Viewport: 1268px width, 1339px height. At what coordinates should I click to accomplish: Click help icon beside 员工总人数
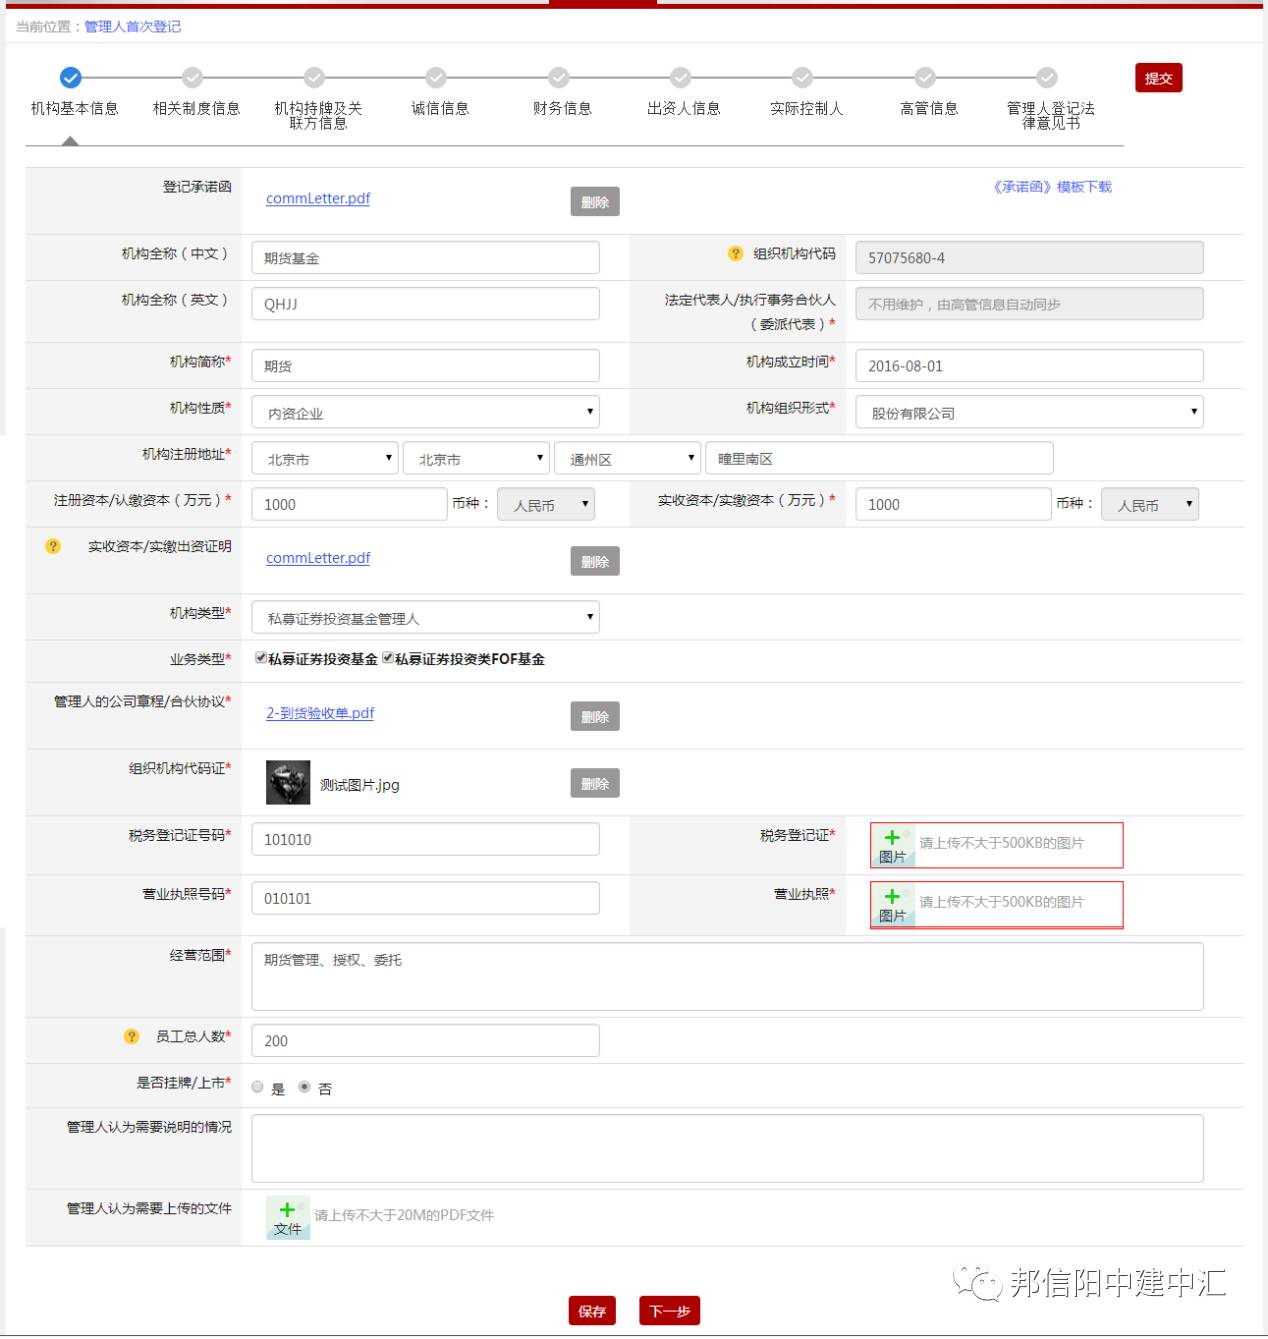131,1036
